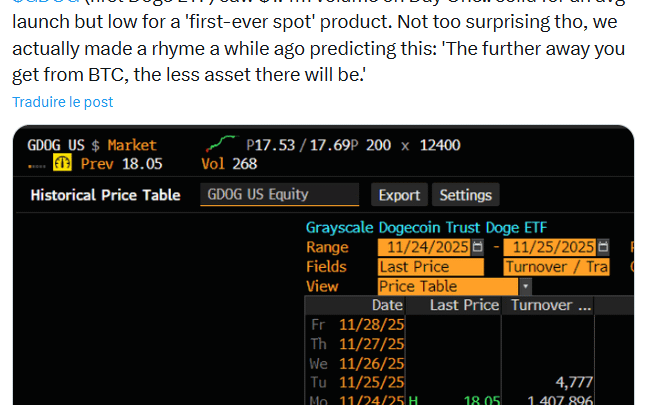Click the green mini price chart icon
This screenshot has height=405, width=652.
click(222, 143)
